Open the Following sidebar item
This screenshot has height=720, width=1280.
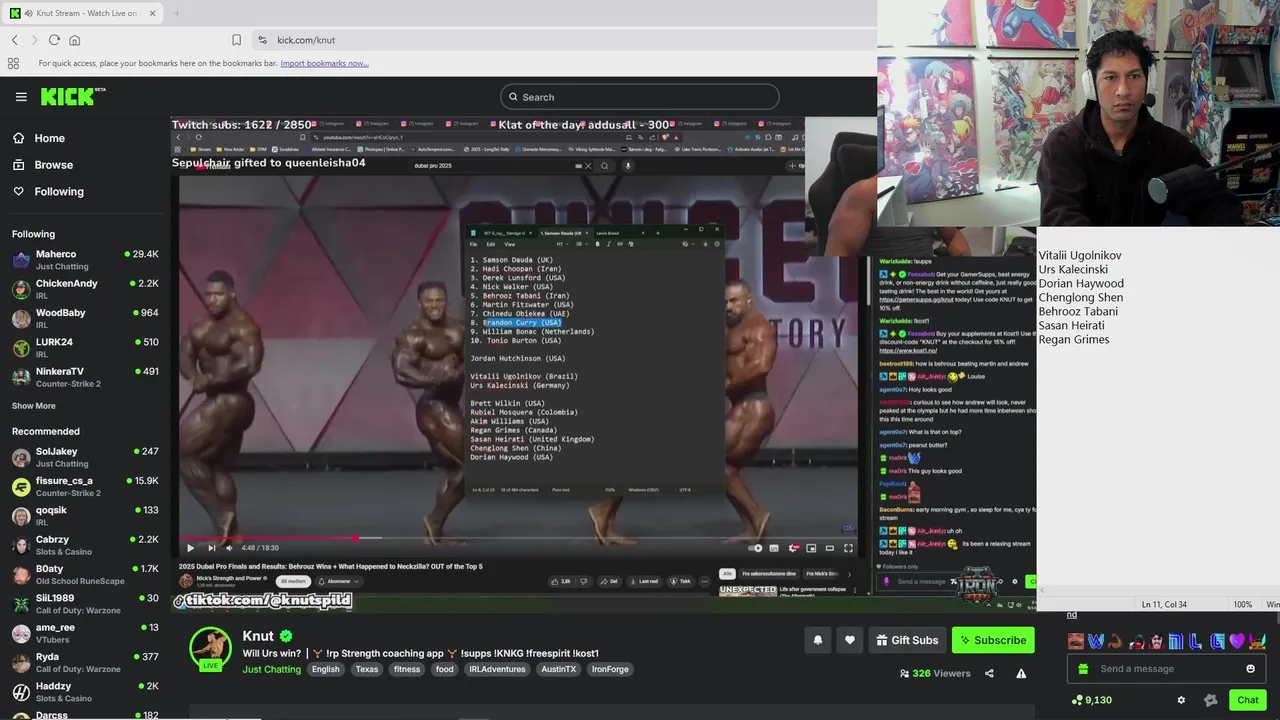pyautogui.click(x=58, y=191)
